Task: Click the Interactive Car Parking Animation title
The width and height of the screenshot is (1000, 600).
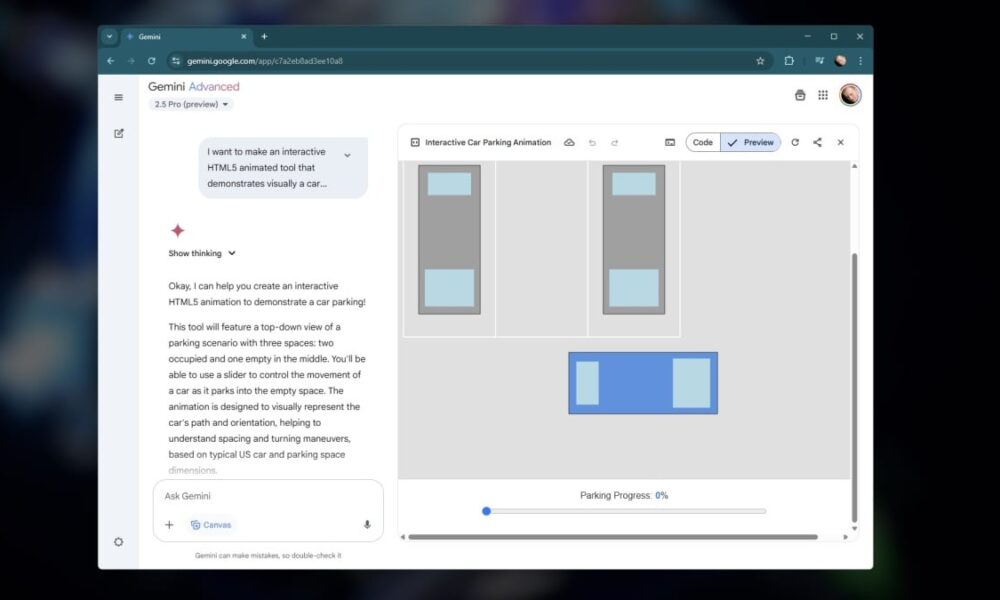Action: pyautogui.click(x=488, y=142)
